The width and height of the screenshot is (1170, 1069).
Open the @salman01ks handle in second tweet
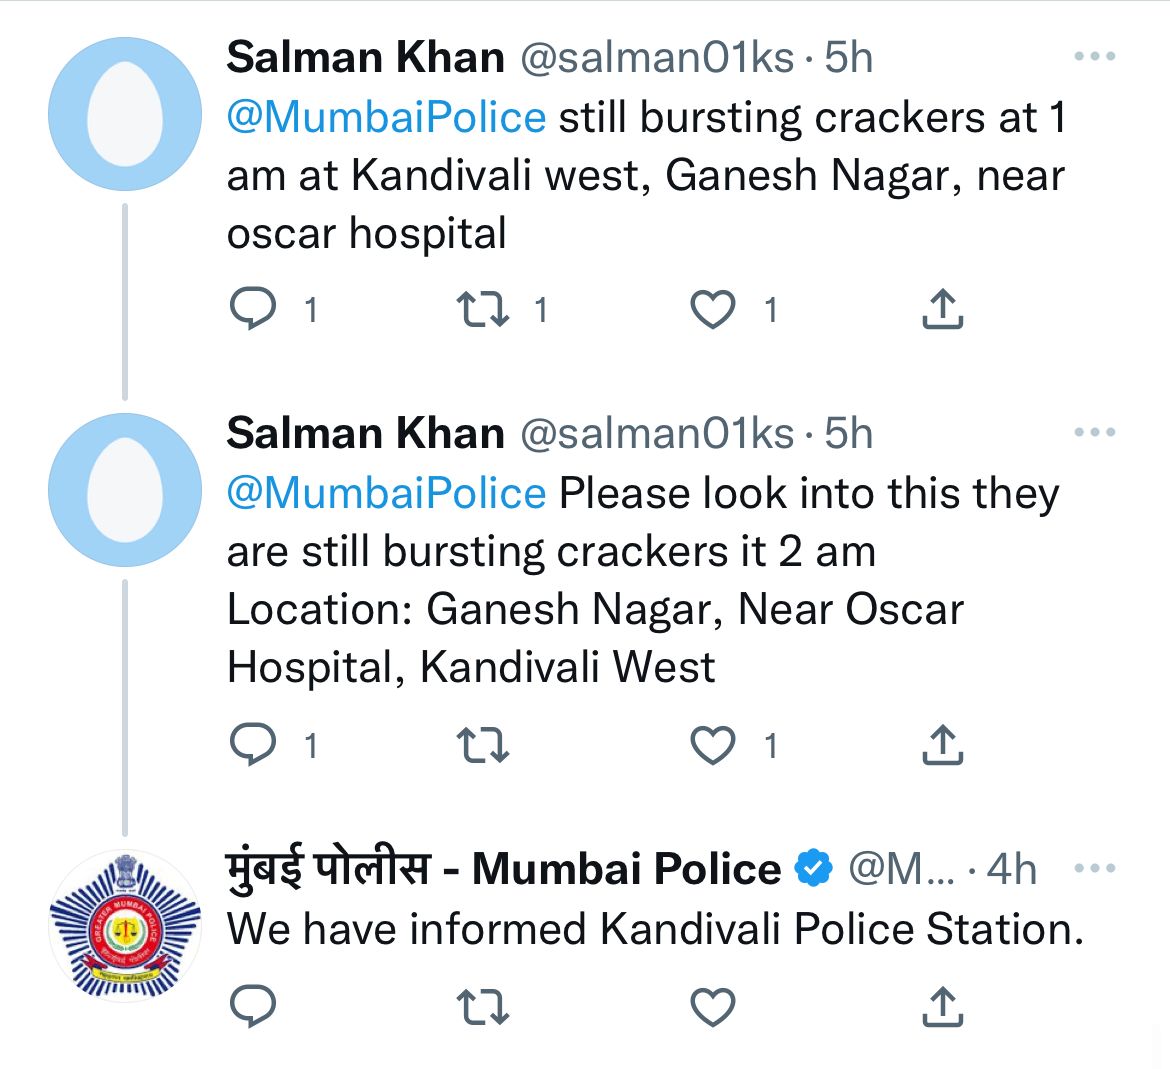(657, 433)
